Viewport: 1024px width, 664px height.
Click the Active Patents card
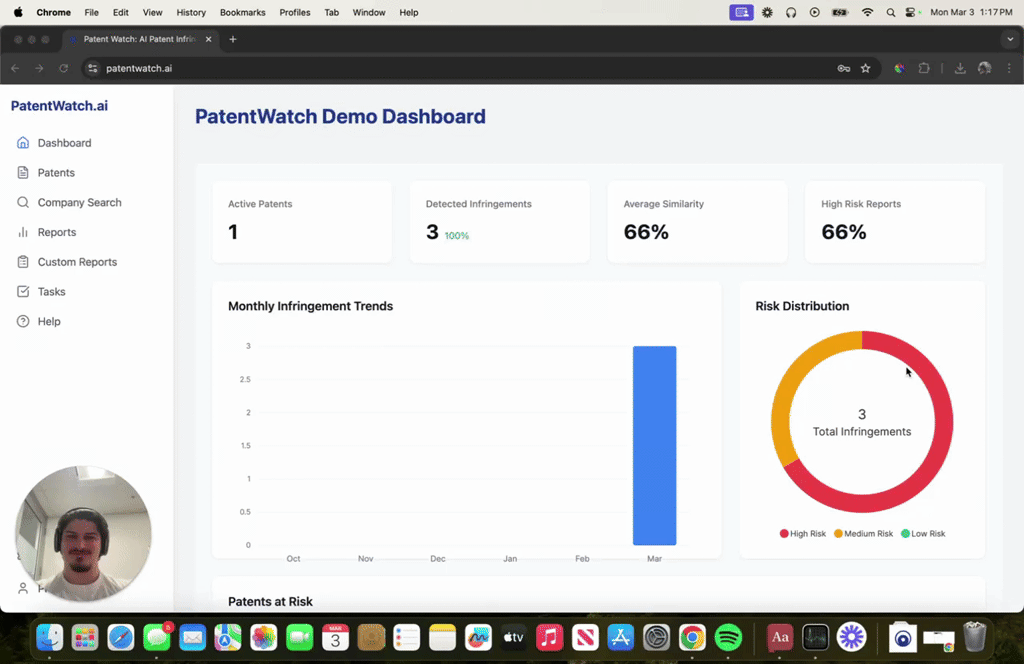[302, 222]
